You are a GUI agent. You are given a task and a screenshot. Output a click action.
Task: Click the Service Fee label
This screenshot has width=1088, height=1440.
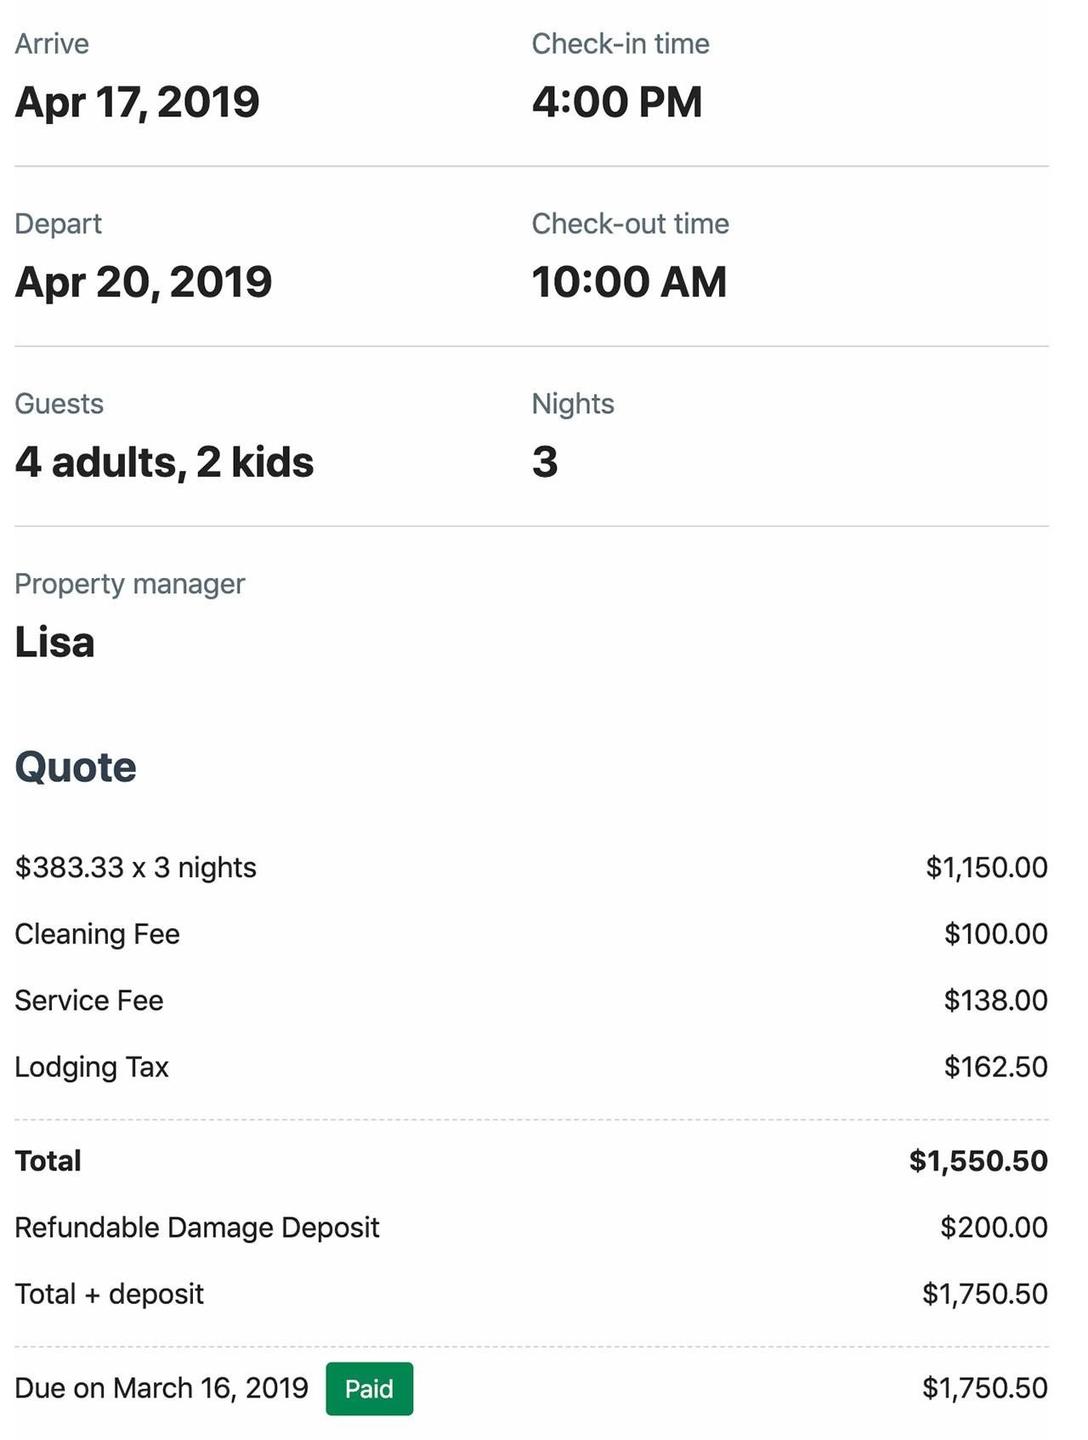[x=89, y=1000]
